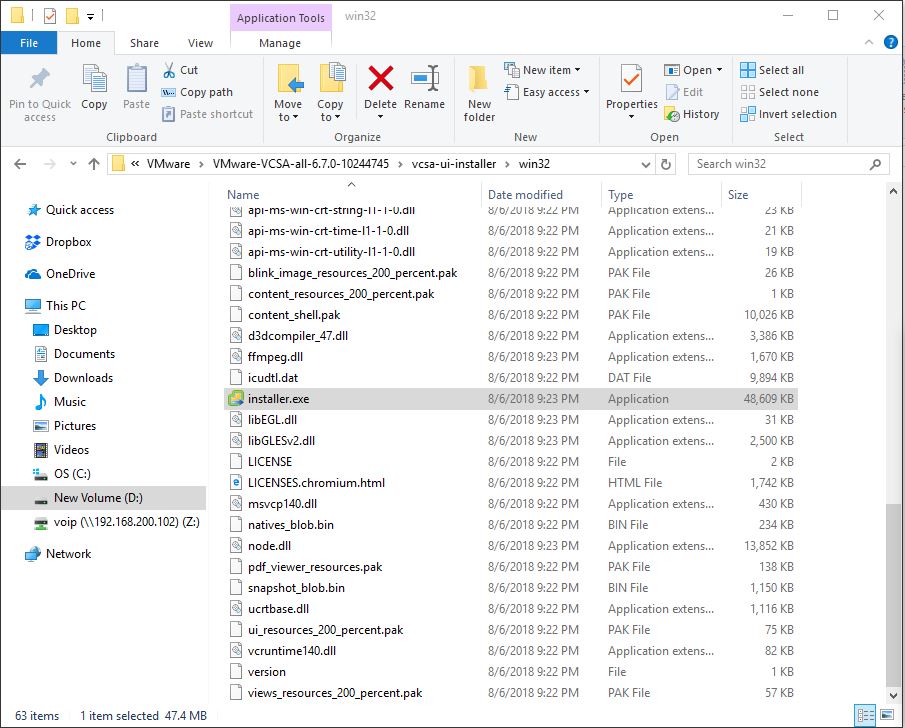905x728 pixels.
Task: Click the Search win32 input field
Action: tap(778, 164)
